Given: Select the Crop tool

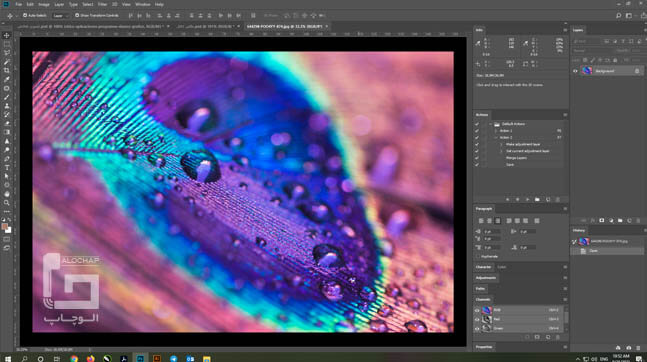Looking at the screenshot, I should (x=7, y=71).
